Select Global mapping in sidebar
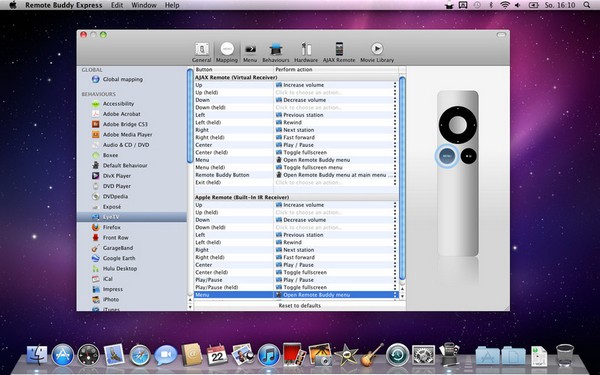 click(x=122, y=79)
